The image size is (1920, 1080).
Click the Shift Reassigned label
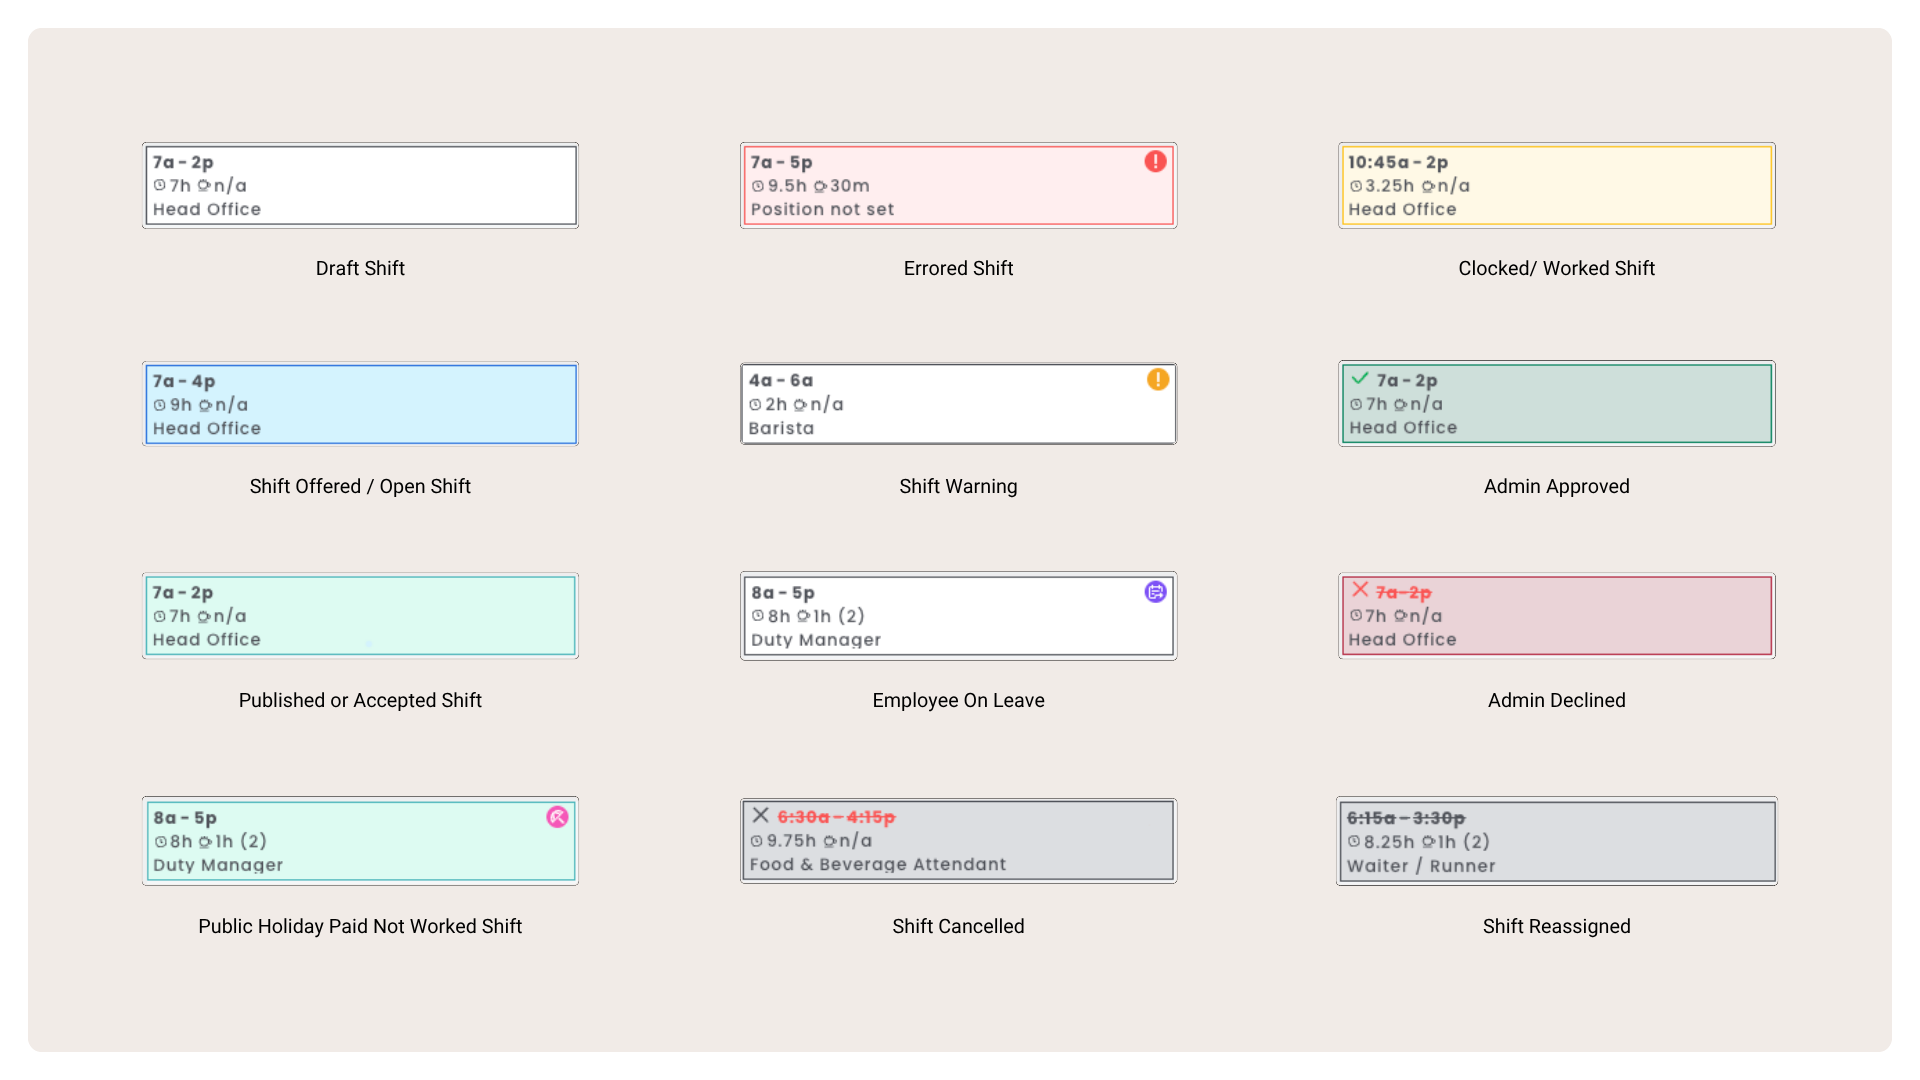tap(1555, 926)
